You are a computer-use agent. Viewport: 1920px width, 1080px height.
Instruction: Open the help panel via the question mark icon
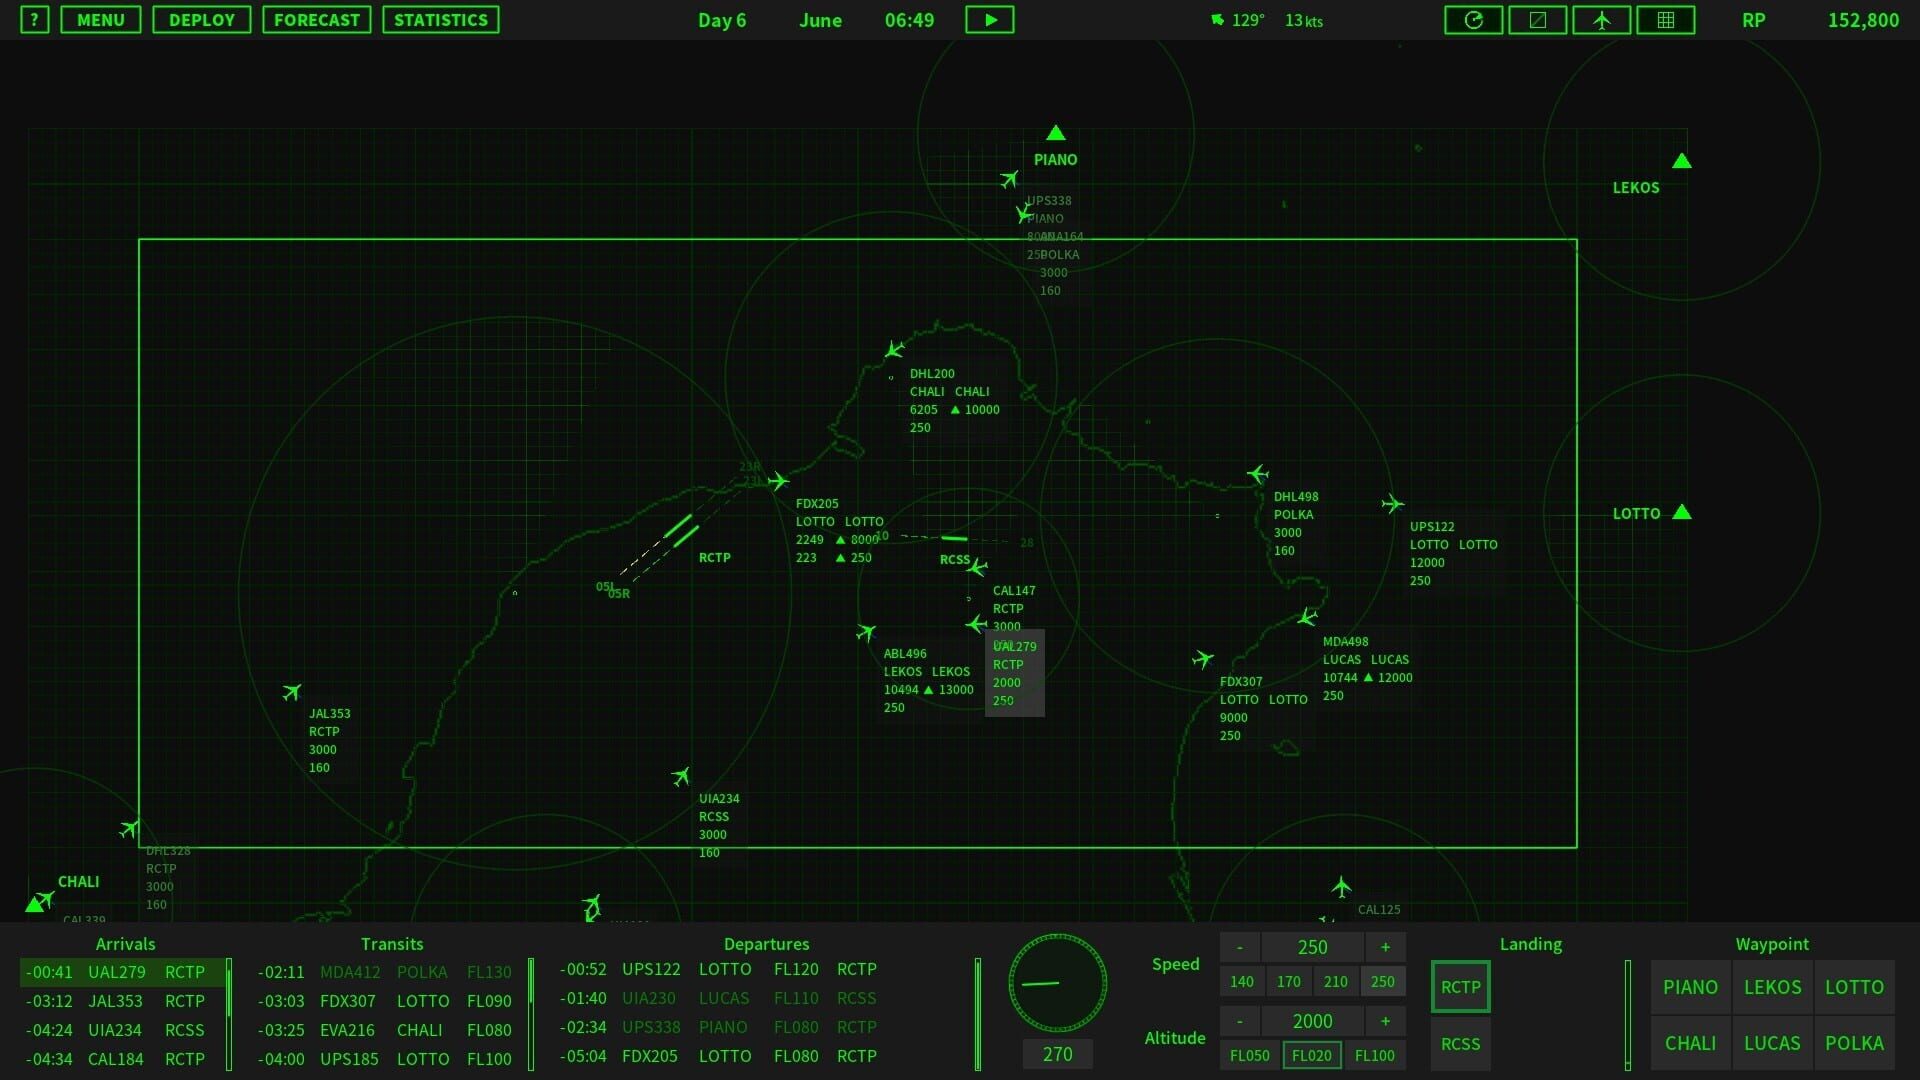(35, 19)
